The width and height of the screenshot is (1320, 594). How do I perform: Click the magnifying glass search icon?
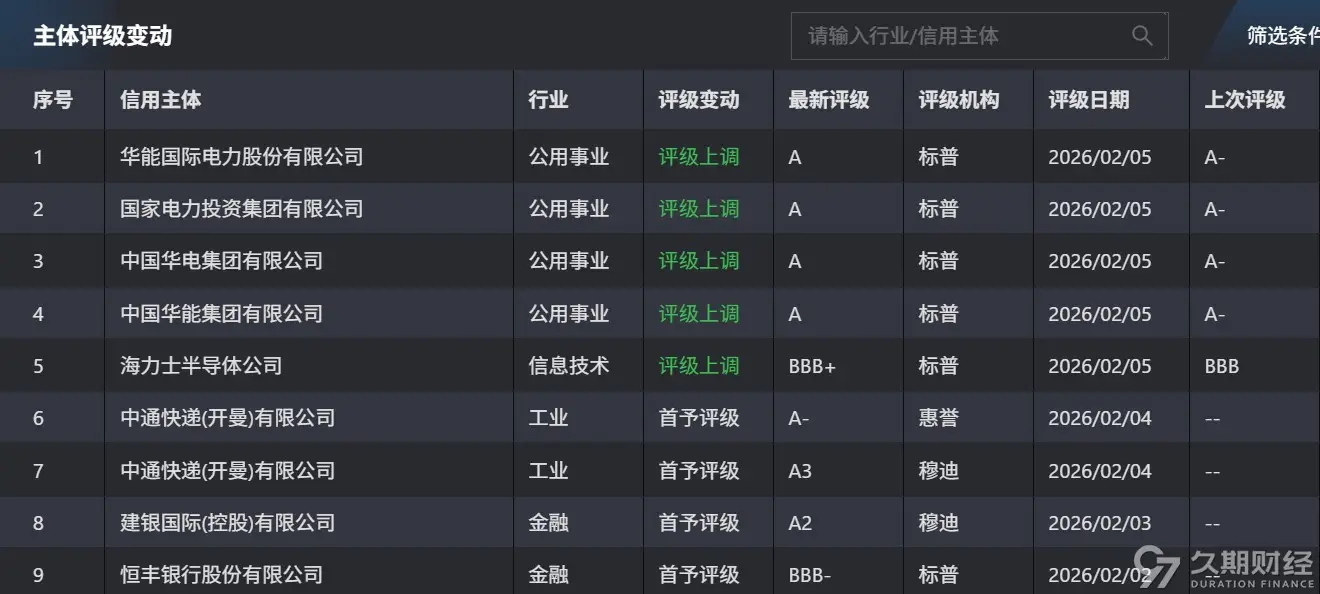click(1141, 36)
